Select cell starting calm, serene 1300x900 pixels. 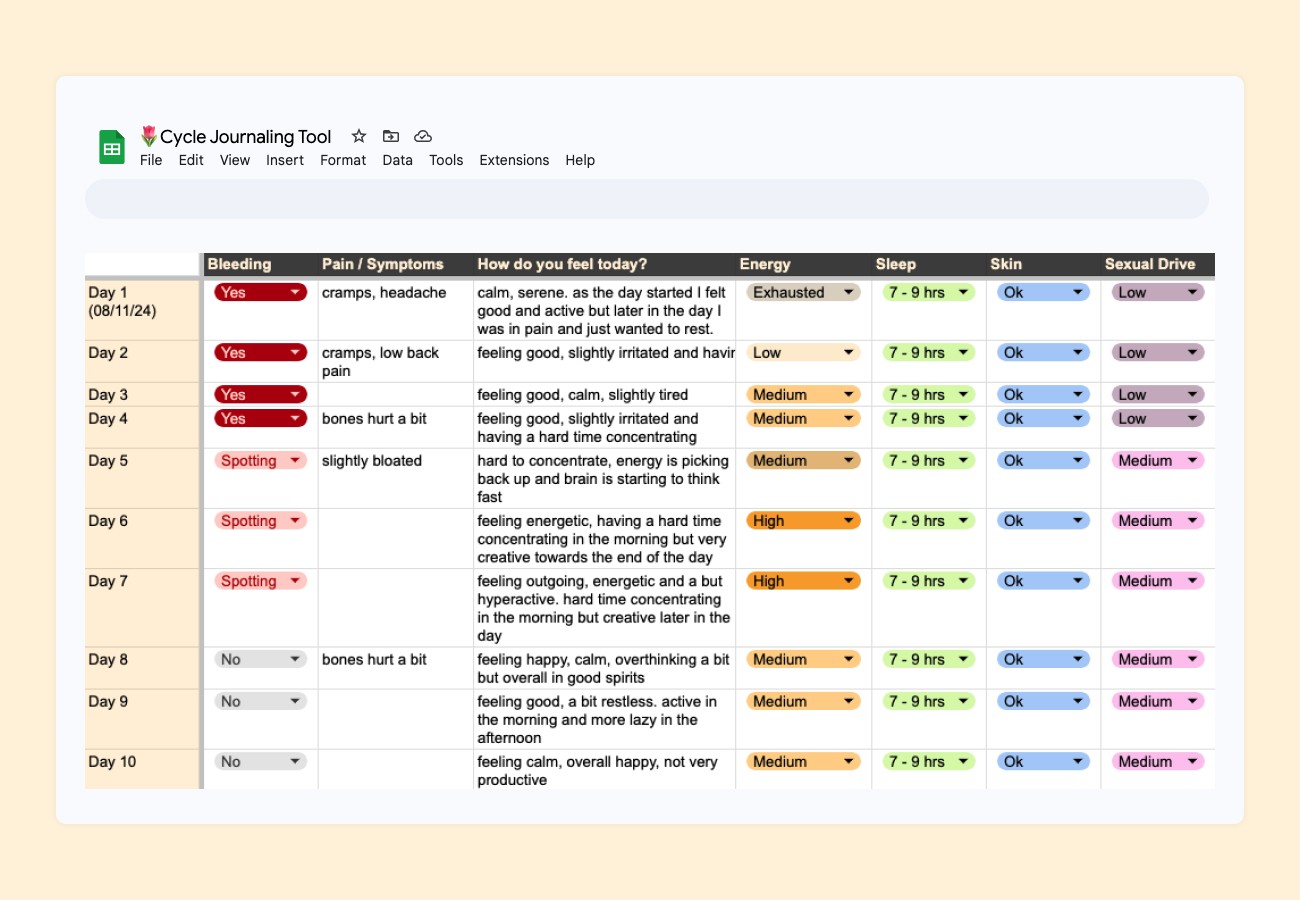click(x=605, y=309)
